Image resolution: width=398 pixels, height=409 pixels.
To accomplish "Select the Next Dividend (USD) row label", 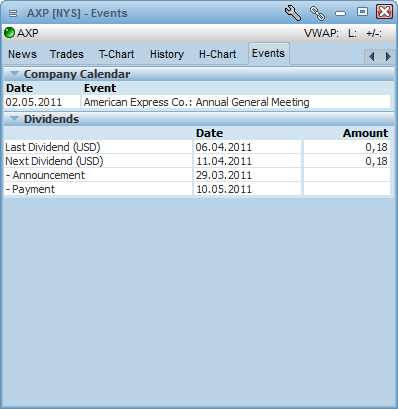I will pyautogui.click(x=98, y=161).
